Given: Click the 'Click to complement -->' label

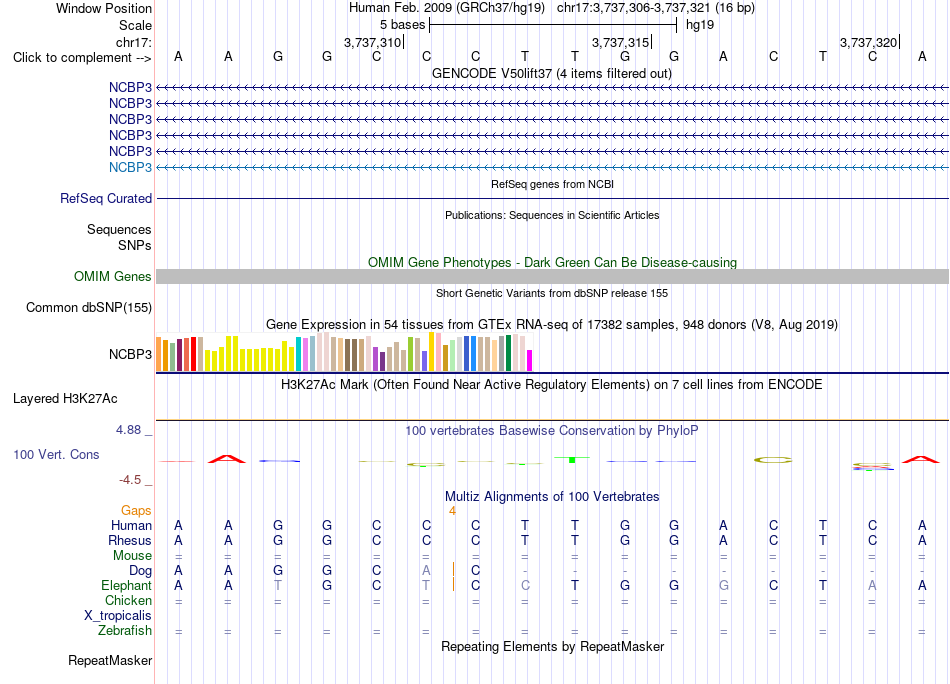Looking at the screenshot, I should pos(82,58).
